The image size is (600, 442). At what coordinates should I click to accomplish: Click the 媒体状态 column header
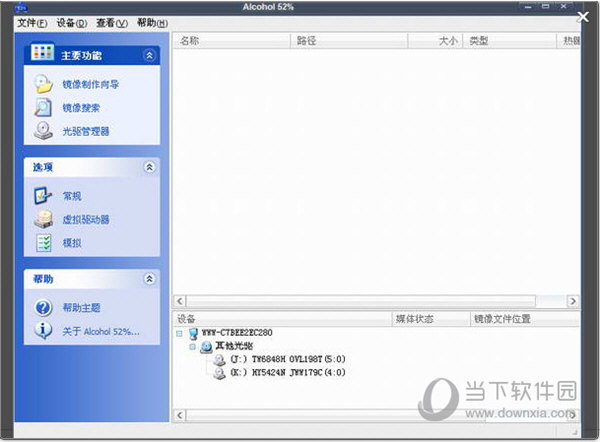pos(431,319)
